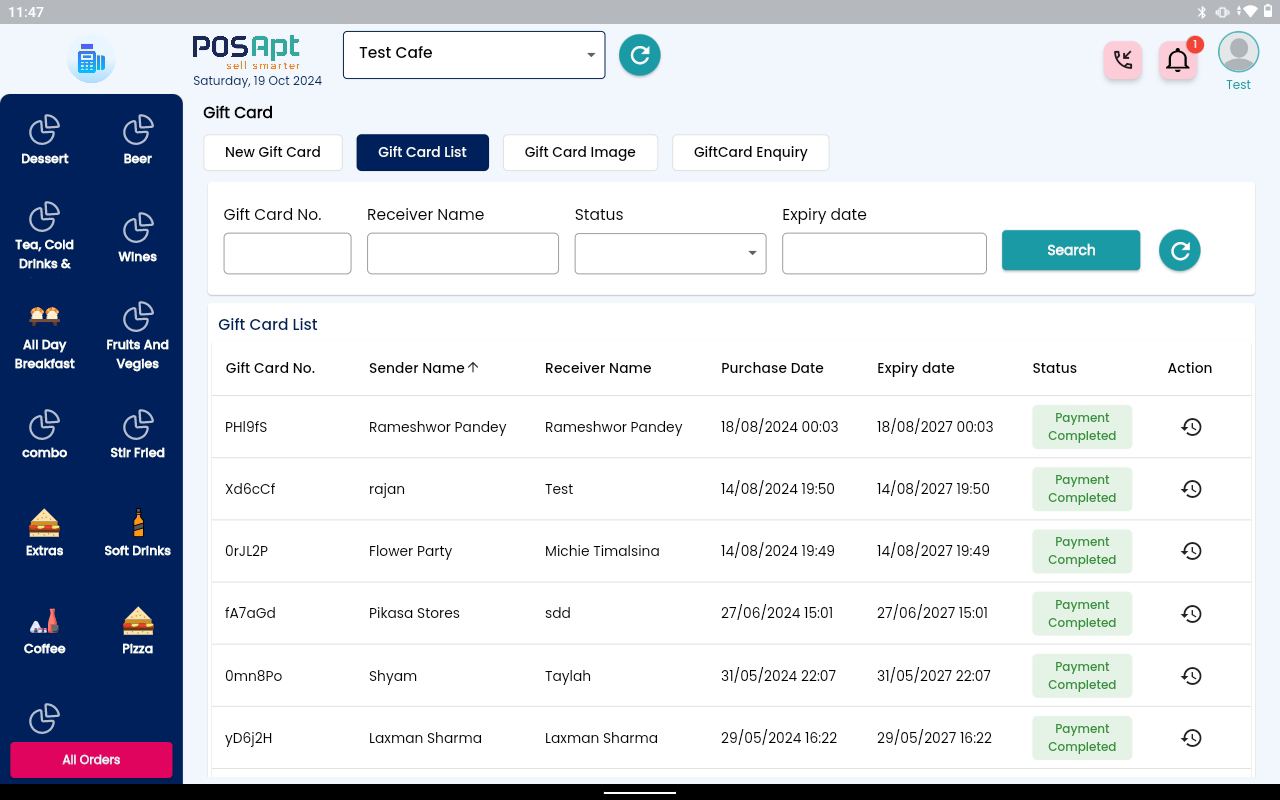Image resolution: width=1280 pixels, height=800 pixels.
Task: Select gift card number Xd6cCf
Action: 250,489
